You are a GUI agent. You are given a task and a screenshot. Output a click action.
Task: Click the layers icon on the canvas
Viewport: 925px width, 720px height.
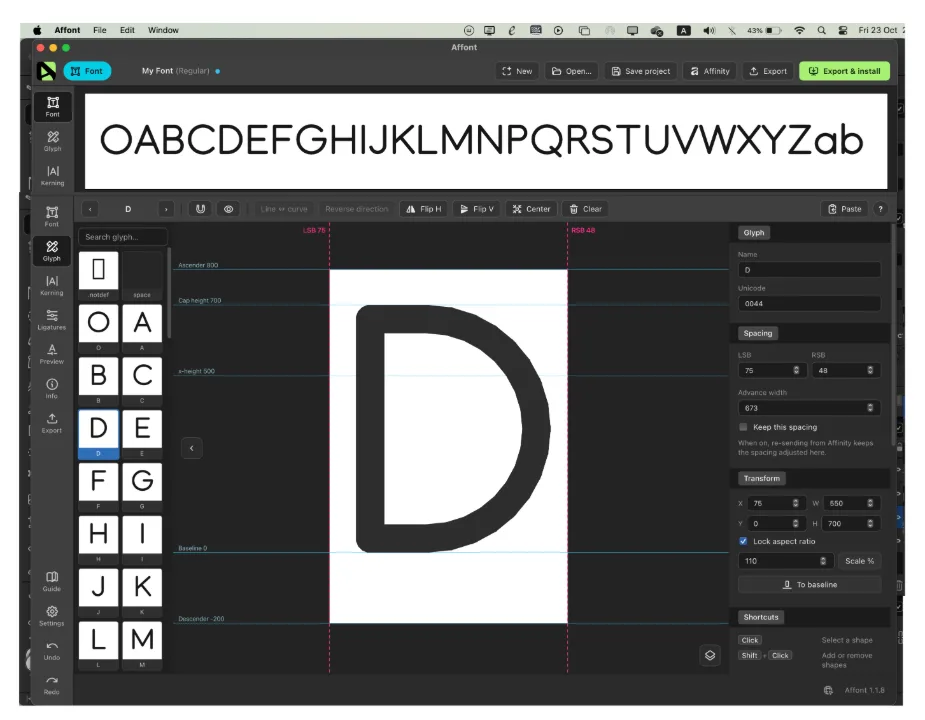pyautogui.click(x=710, y=655)
